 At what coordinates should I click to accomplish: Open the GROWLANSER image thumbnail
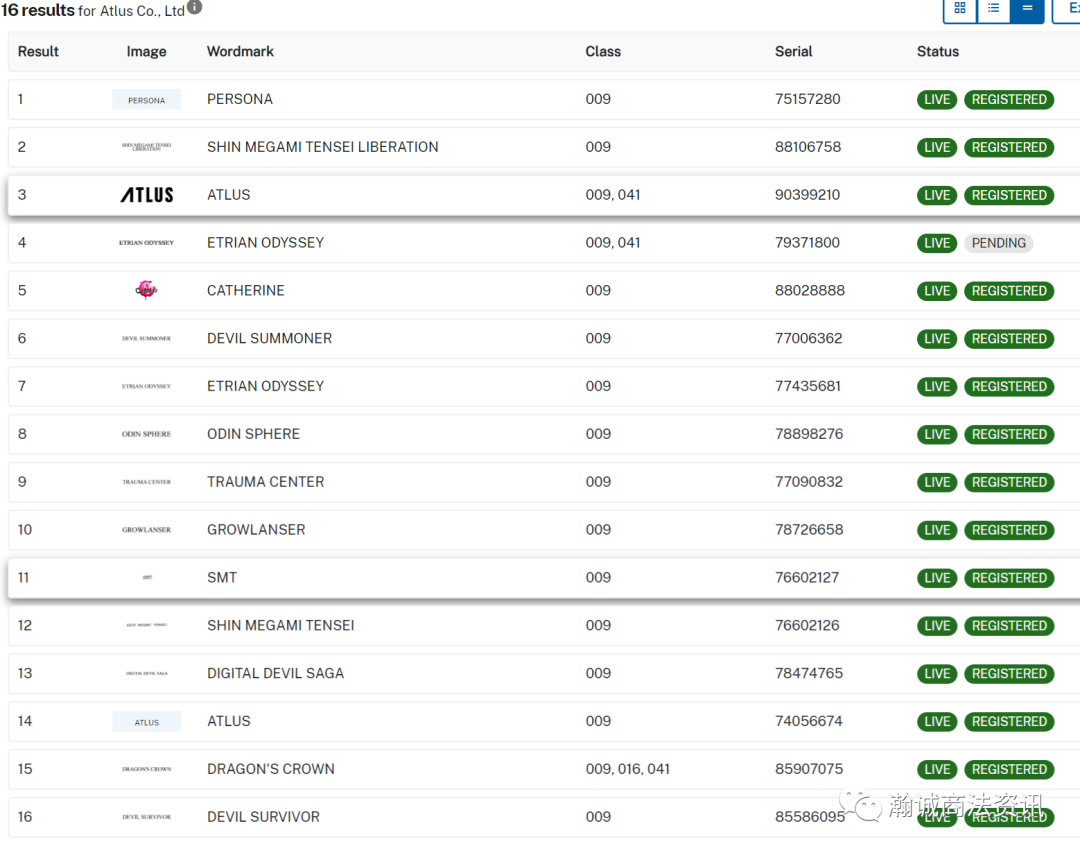(x=147, y=530)
